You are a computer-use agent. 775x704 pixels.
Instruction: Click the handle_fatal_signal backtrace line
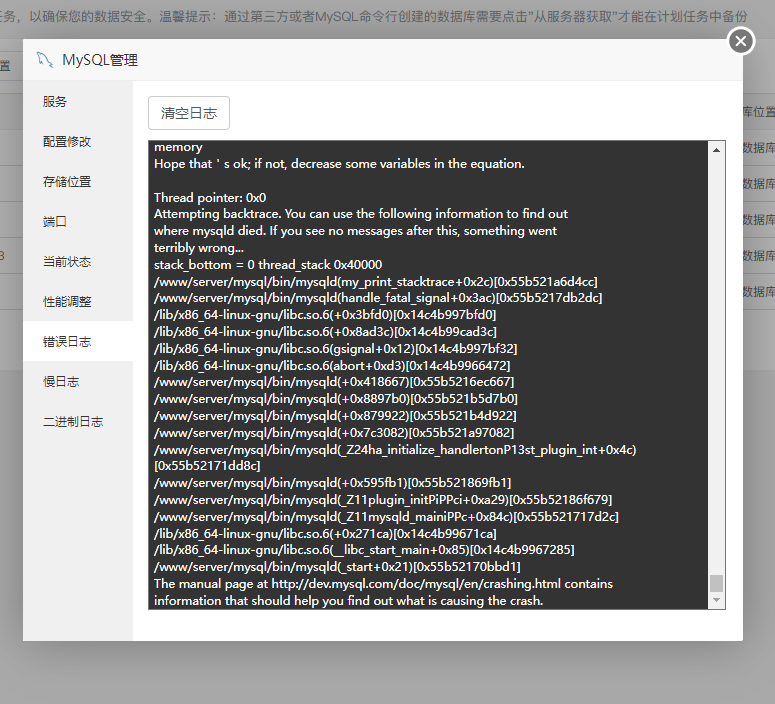[x=378, y=298]
